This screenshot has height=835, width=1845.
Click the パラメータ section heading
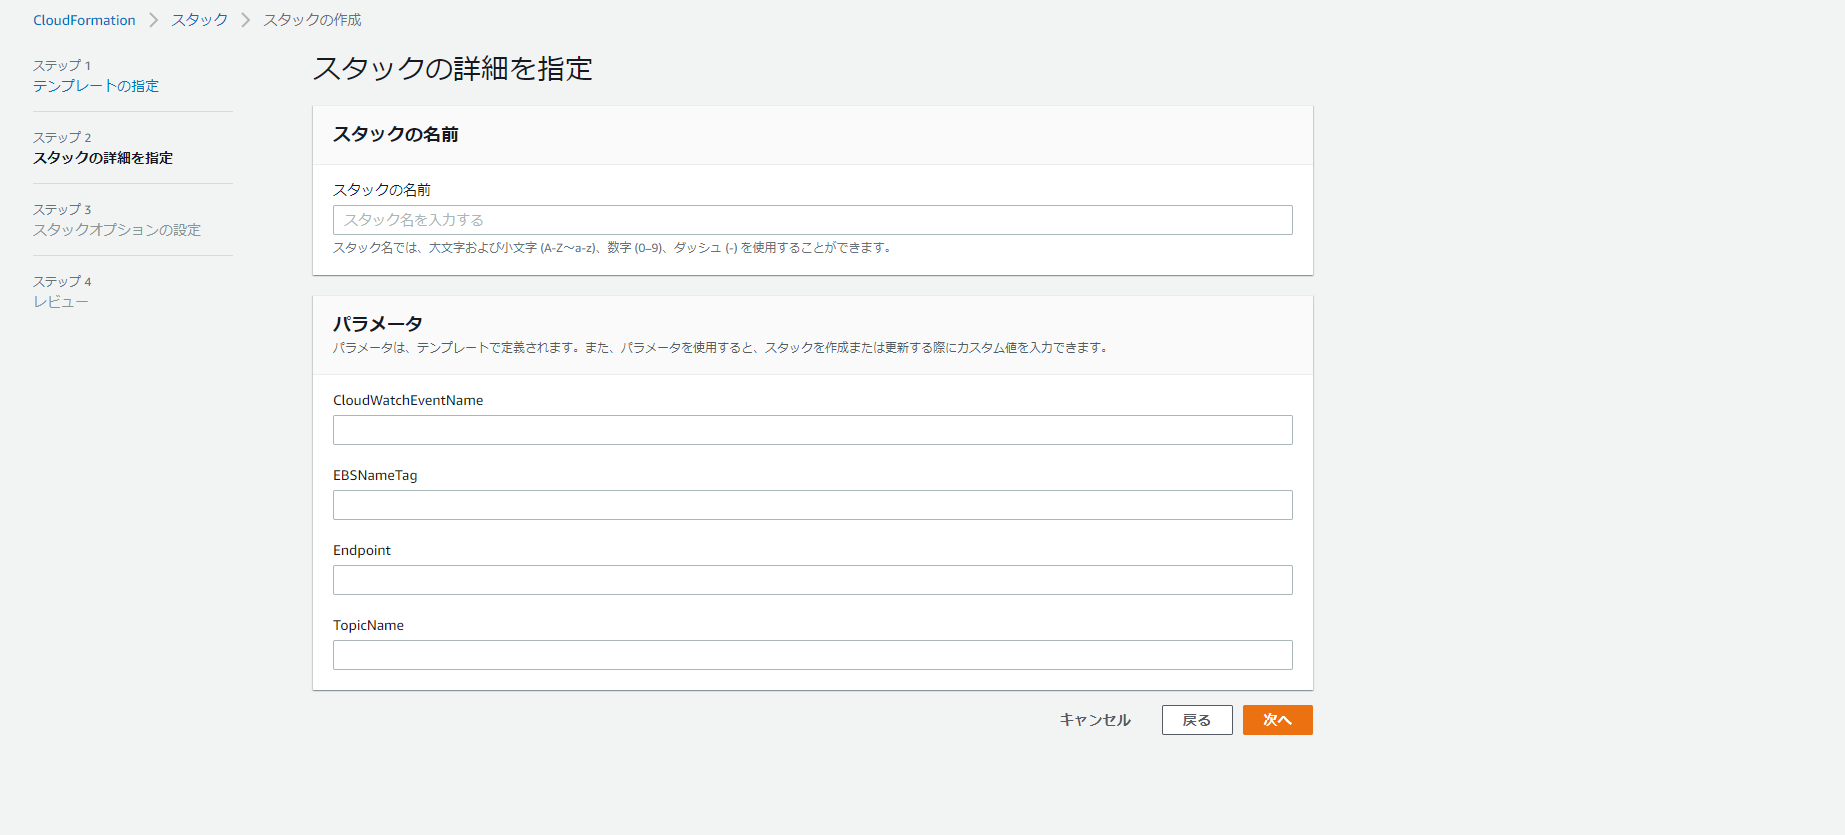(x=378, y=324)
